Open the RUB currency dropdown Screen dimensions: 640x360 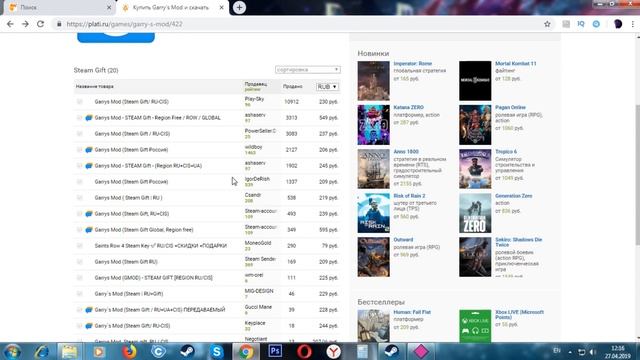327,87
